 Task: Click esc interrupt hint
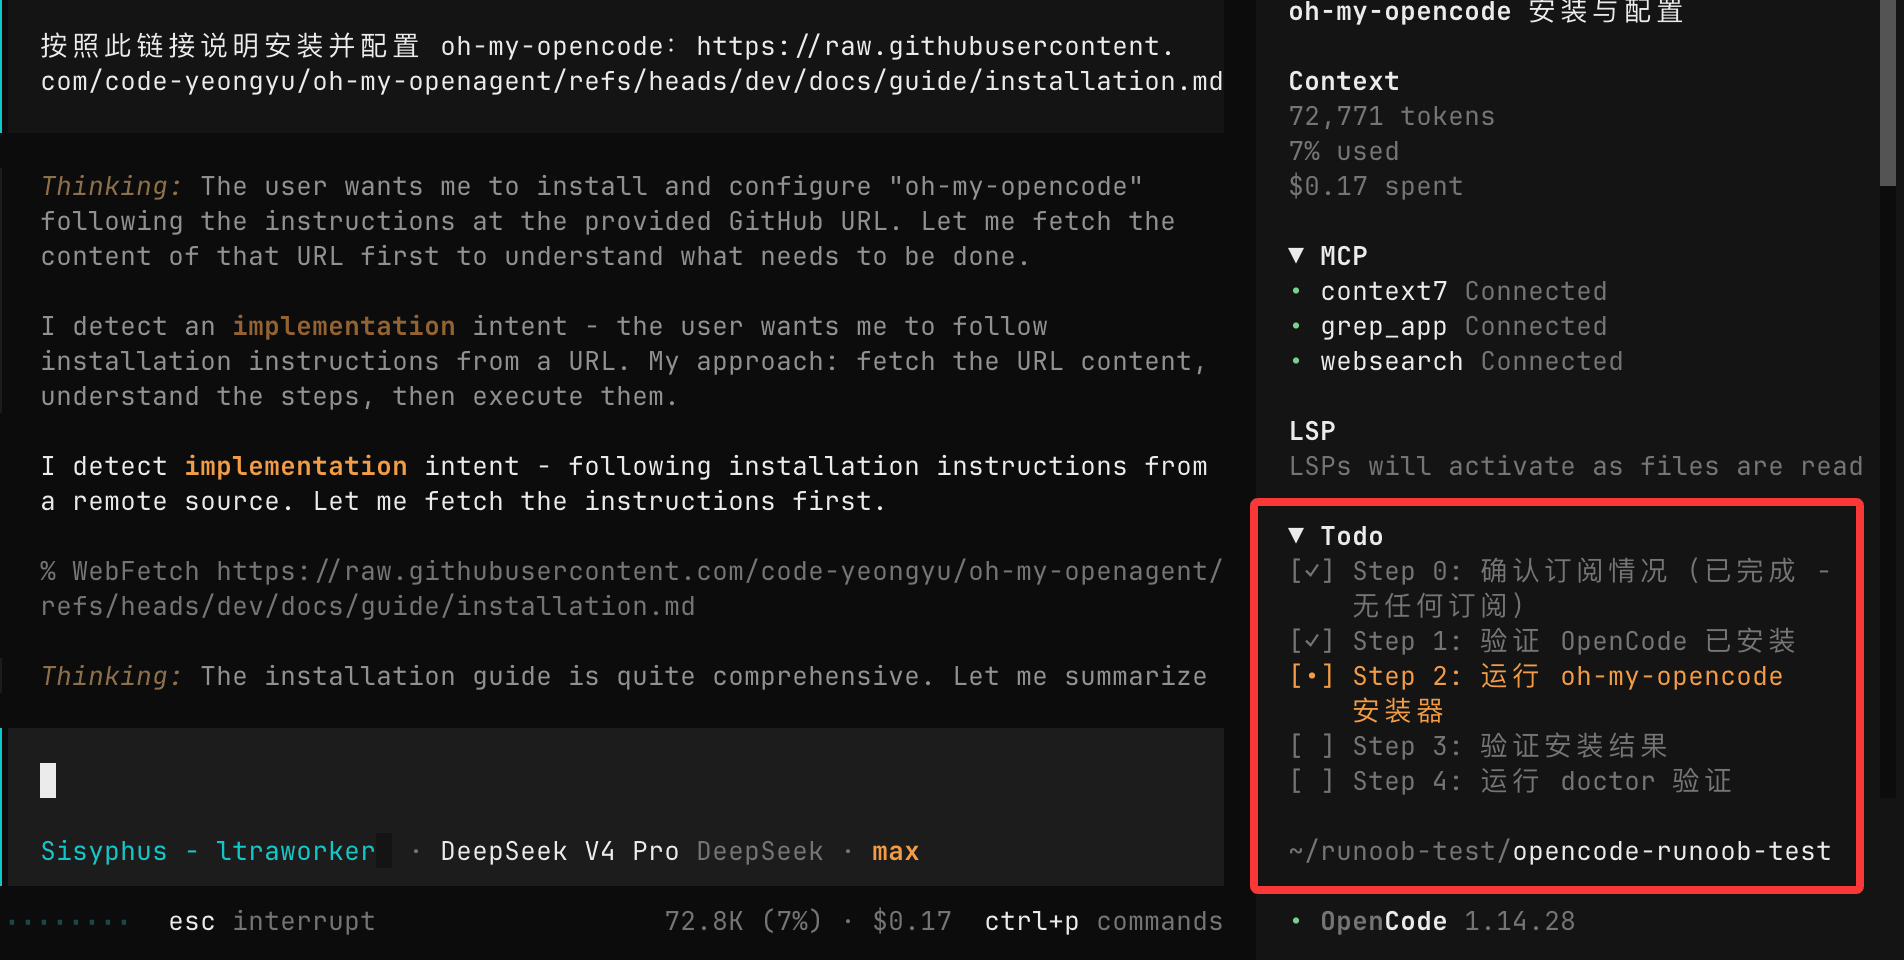point(272,921)
